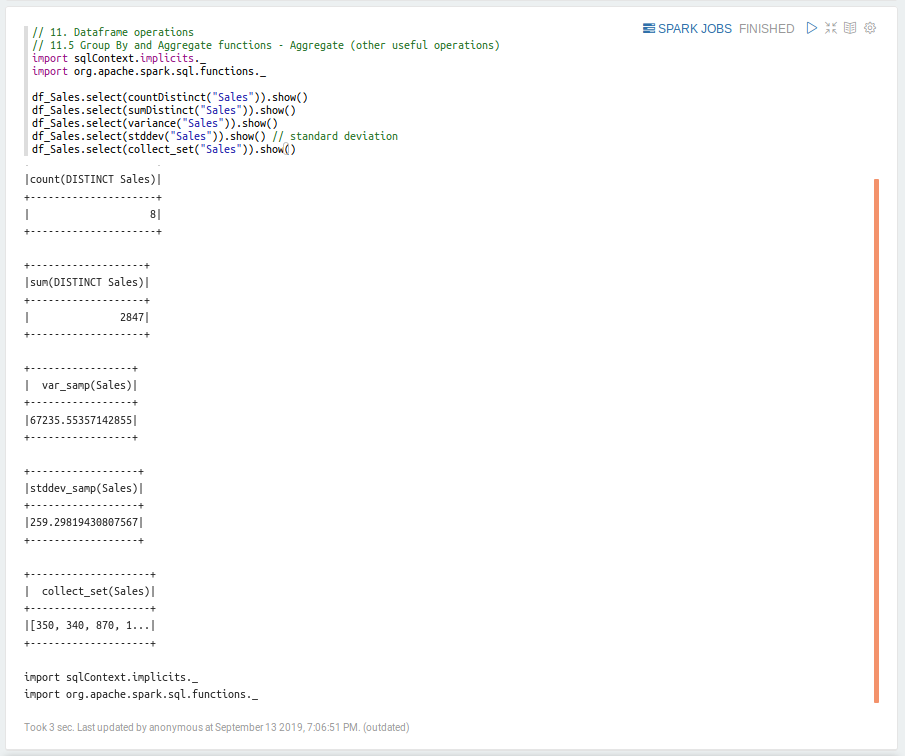Click the '11.5 Group By' comment line
The image size is (905, 756).
tap(266, 45)
